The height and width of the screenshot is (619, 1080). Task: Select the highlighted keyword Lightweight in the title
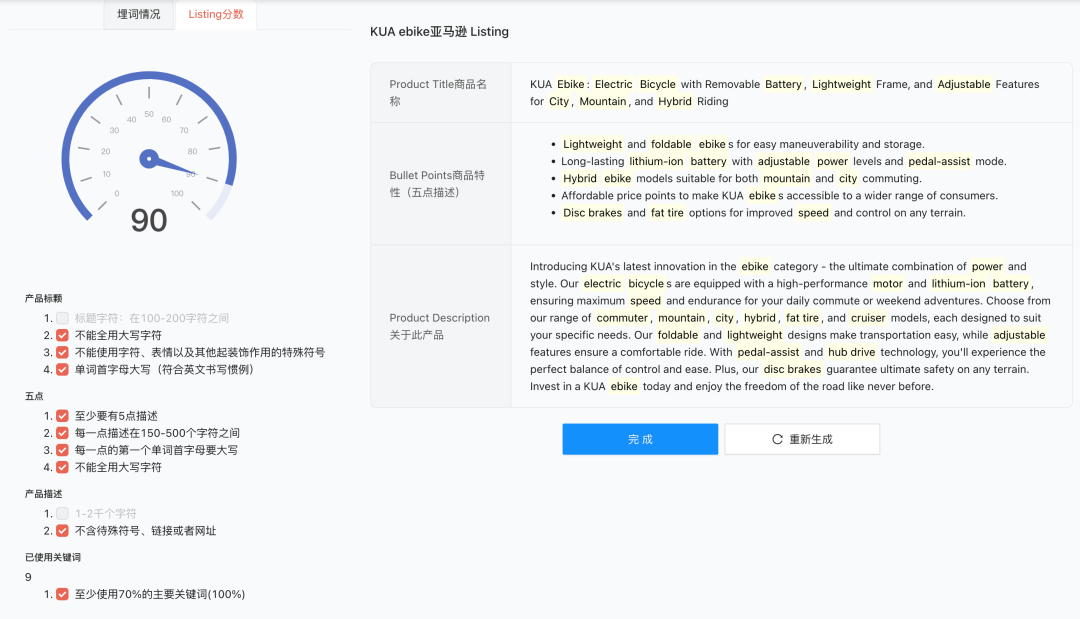coord(841,84)
